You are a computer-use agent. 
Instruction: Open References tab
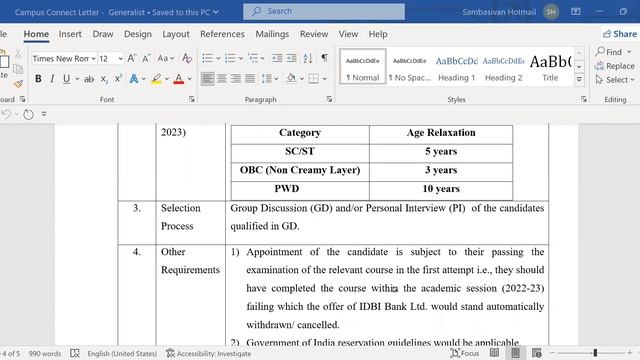(222, 34)
